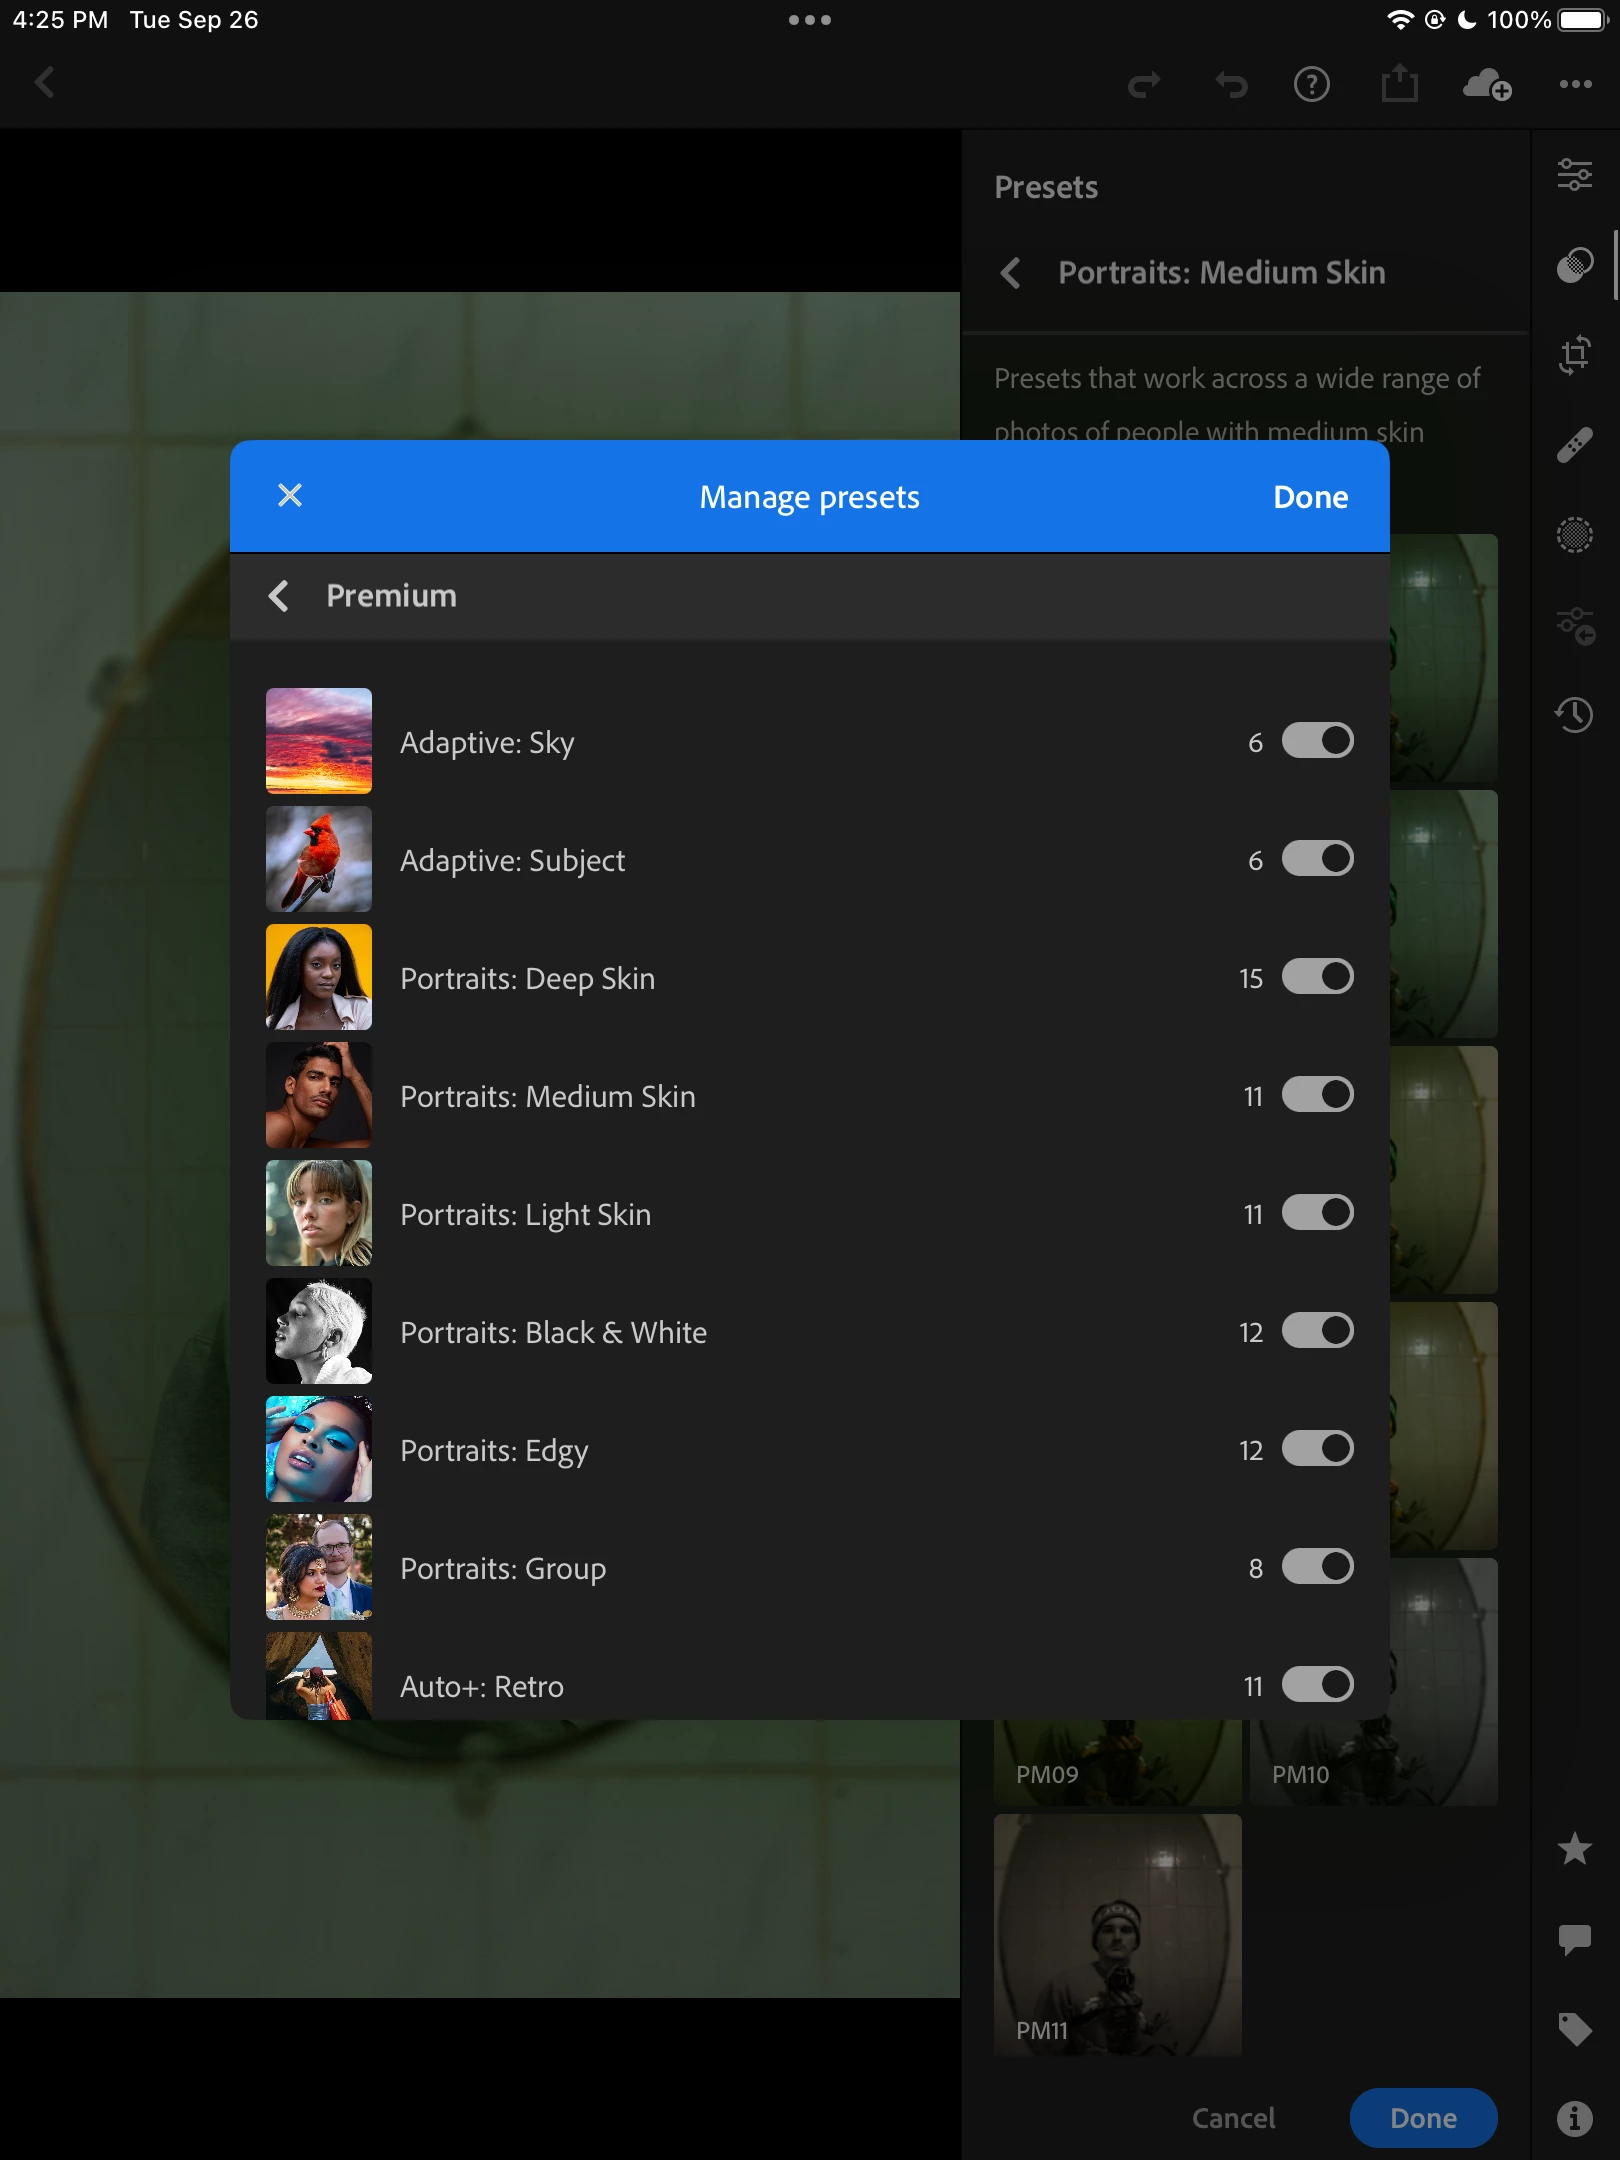Open the help question mark icon
This screenshot has width=1620, height=2160.
pos(1312,85)
